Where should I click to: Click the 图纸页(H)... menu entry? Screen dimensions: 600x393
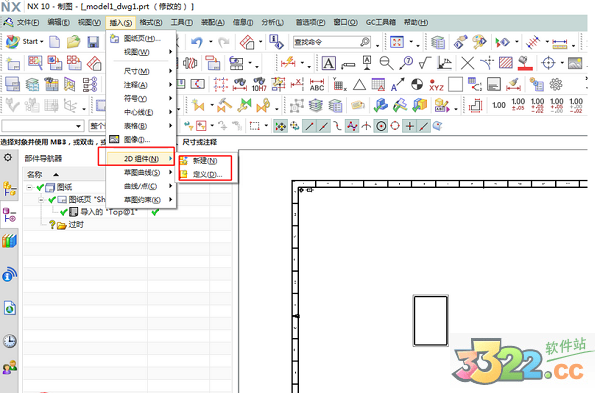[141, 39]
